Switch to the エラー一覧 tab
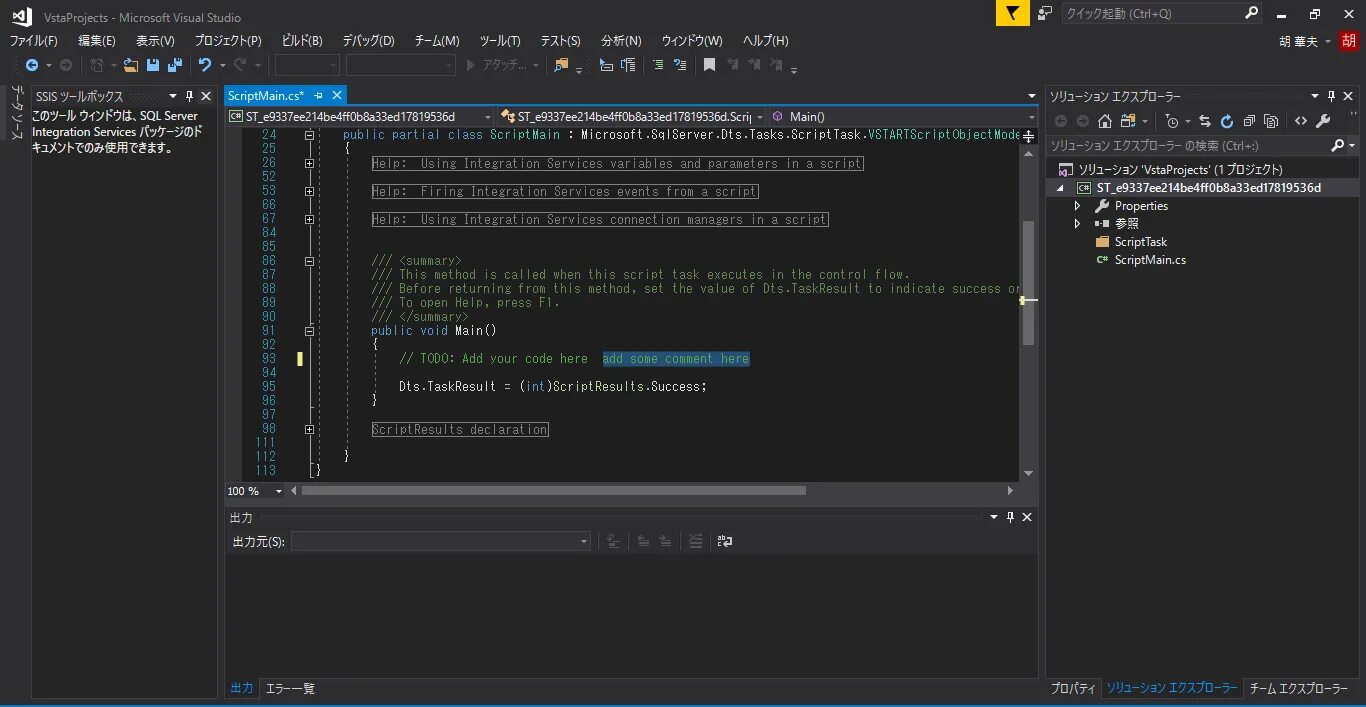Screen dimensions: 1366x707 point(290,689)
